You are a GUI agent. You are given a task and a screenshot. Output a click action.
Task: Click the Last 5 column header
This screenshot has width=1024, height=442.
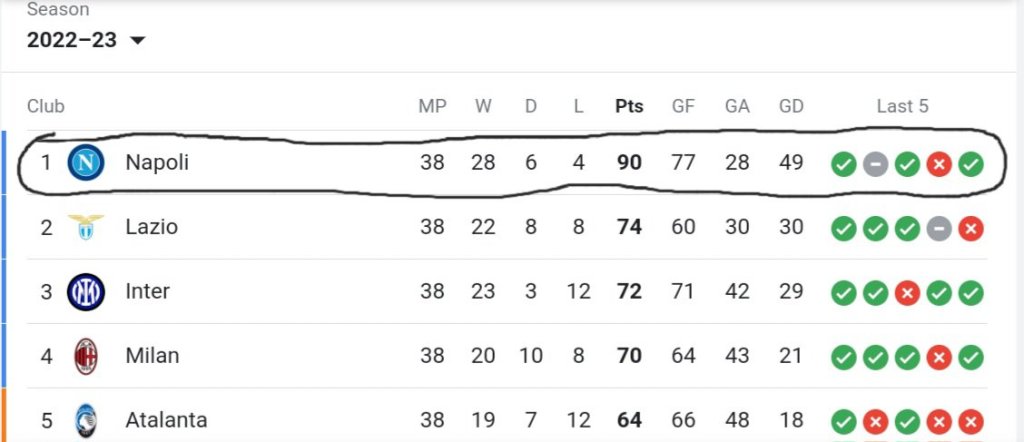902,106
